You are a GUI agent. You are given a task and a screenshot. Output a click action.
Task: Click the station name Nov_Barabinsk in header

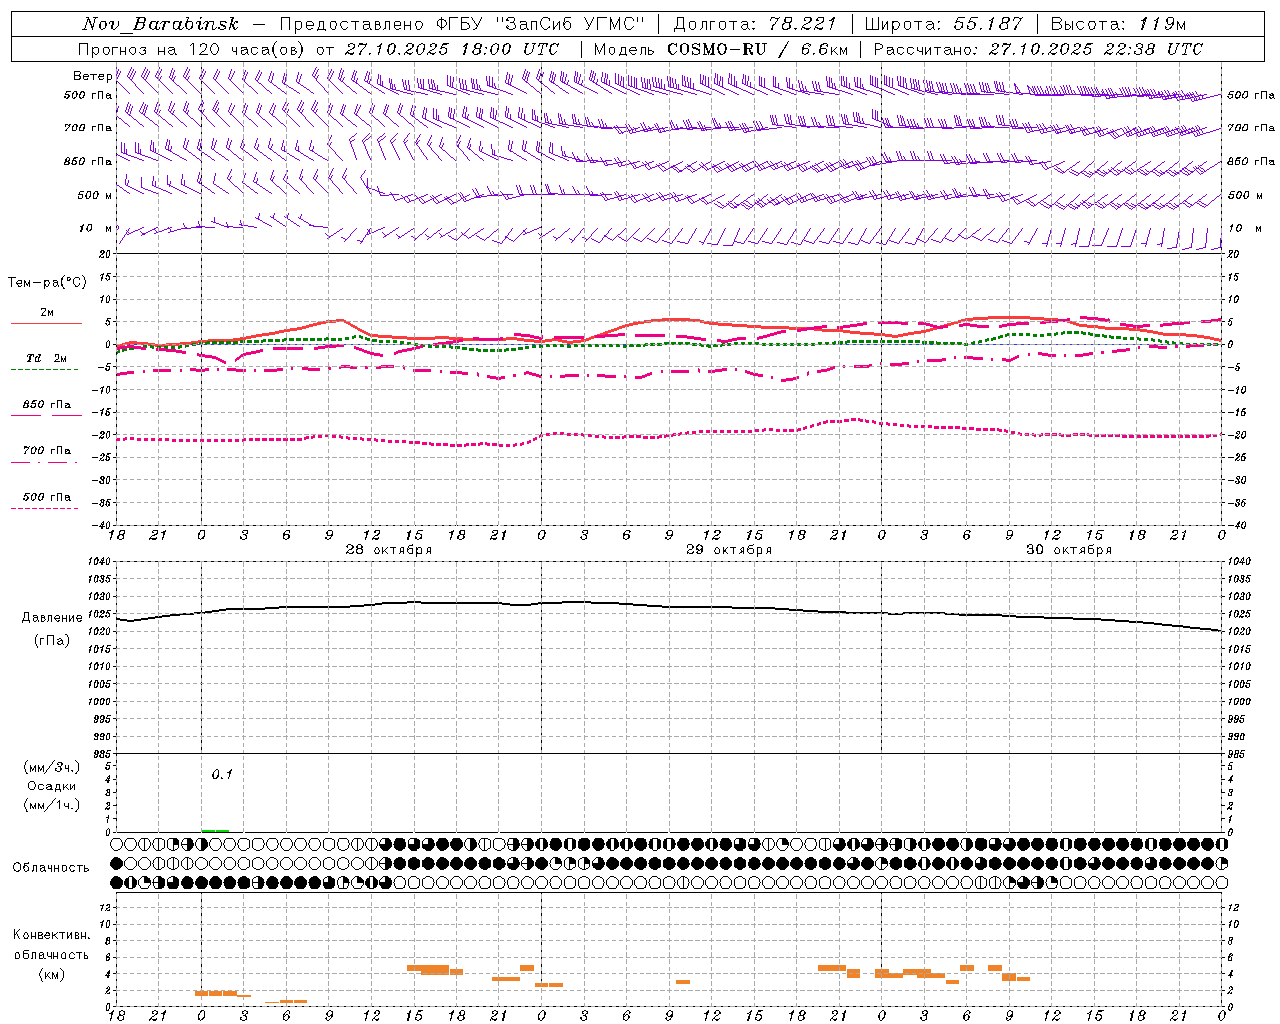pos(160,24)
